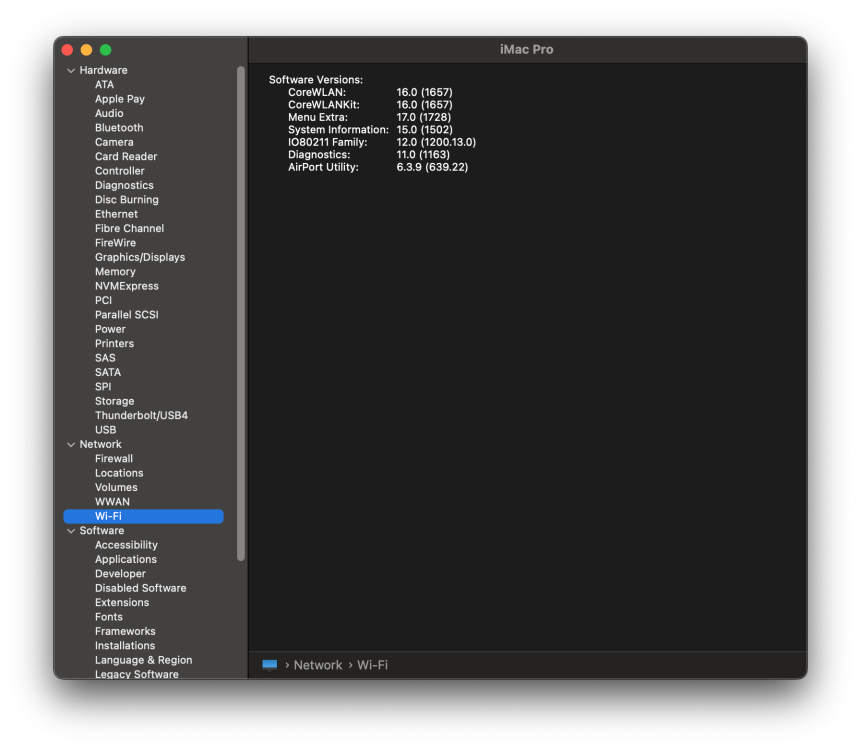Select ATA in the sidebar
The height and width of the screenshot is (750, 861).
coord(104,85)
